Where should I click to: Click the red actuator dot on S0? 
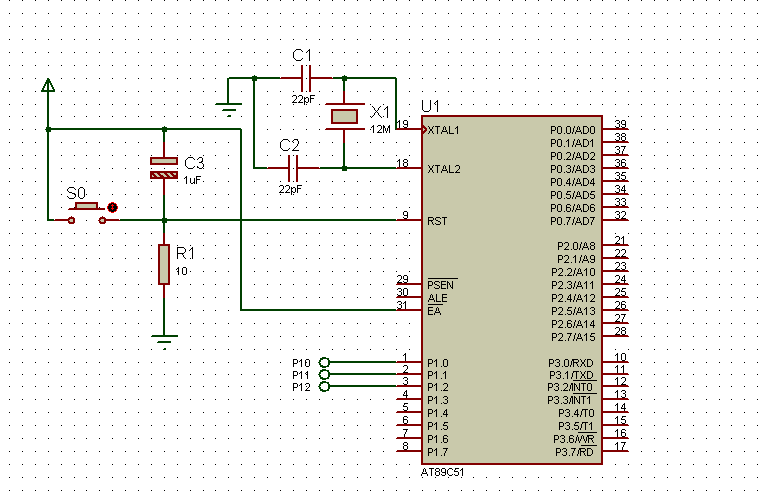tap(112, 208)
